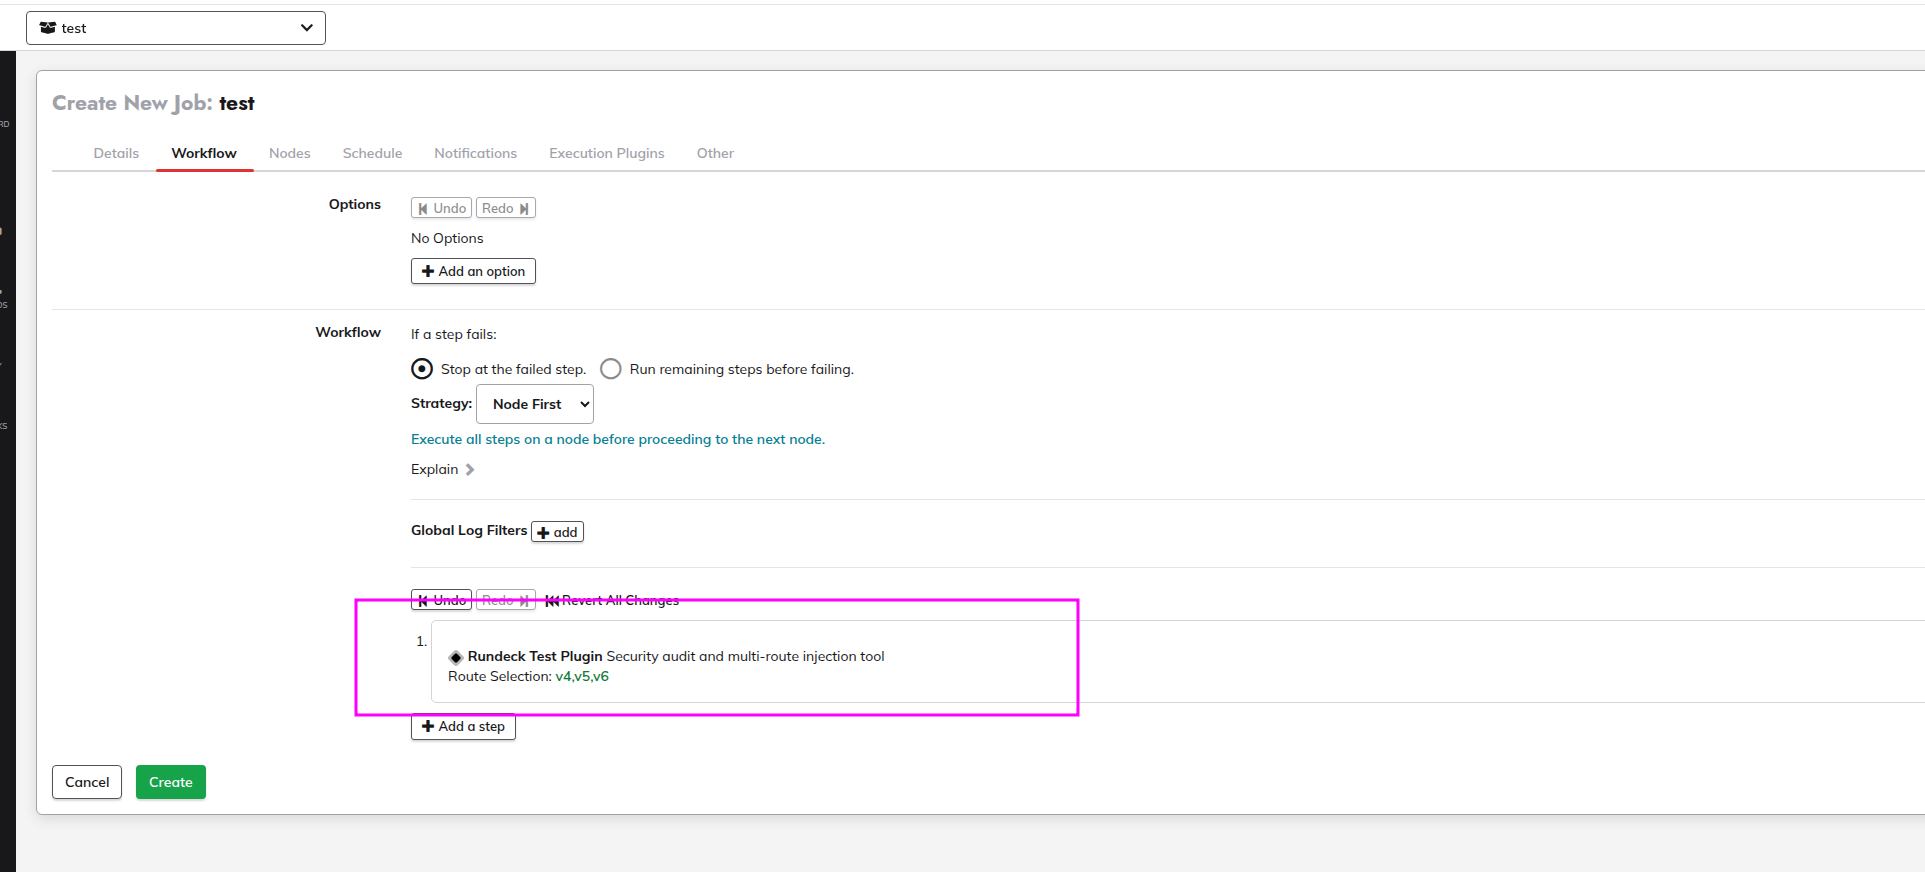The width and height of the screenshot is (1925, 872).
Task: Click Add an option button
Action: (473, 271)
